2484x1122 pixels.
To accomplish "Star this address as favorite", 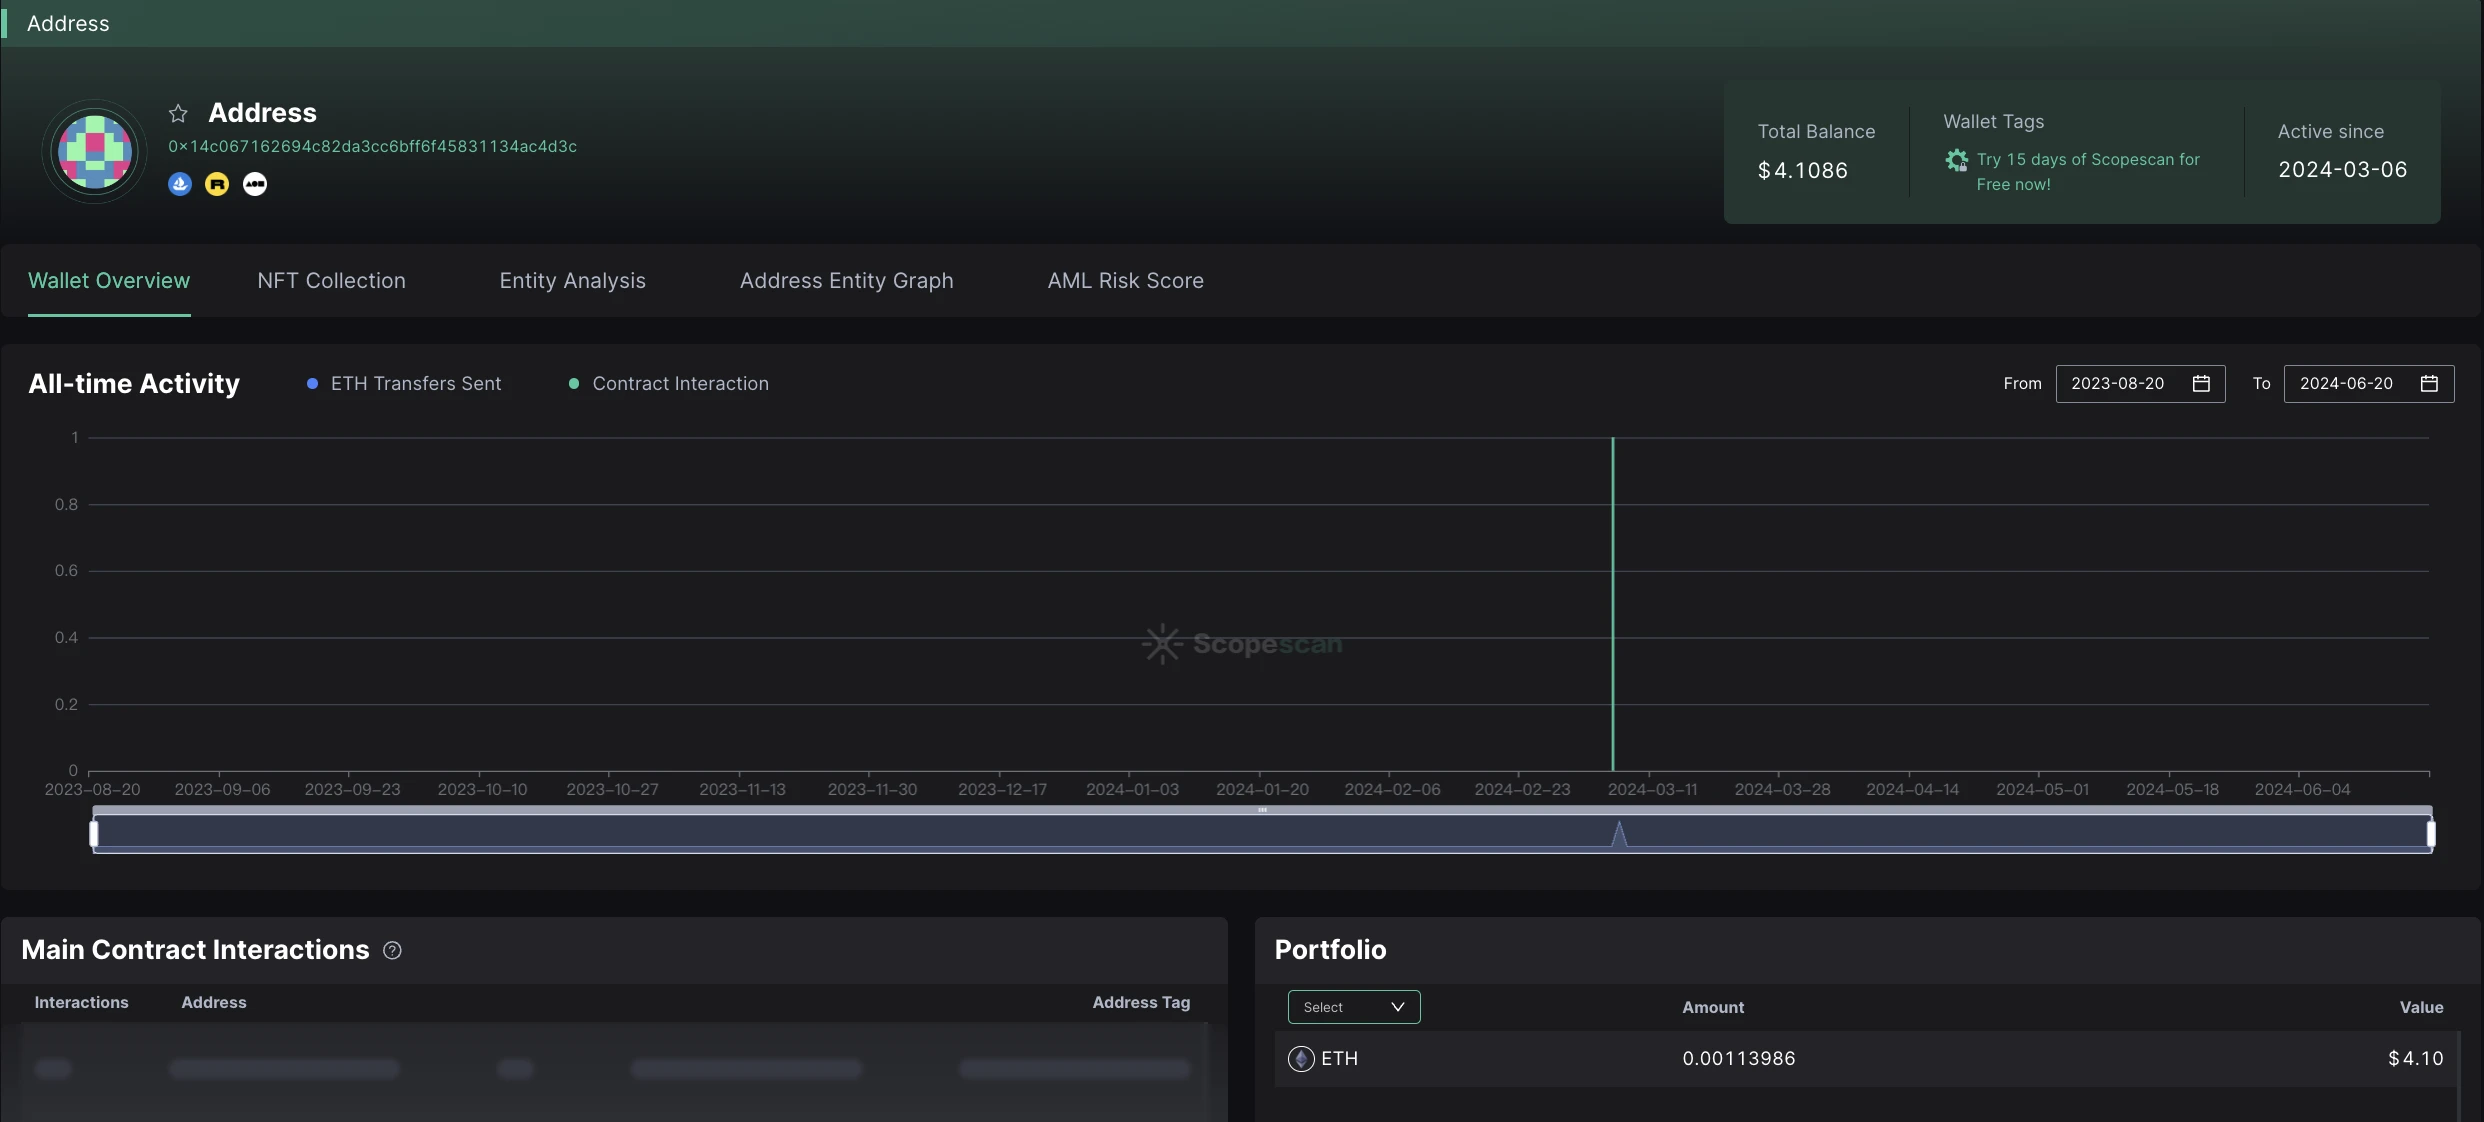I will click(x=178, y=113).
